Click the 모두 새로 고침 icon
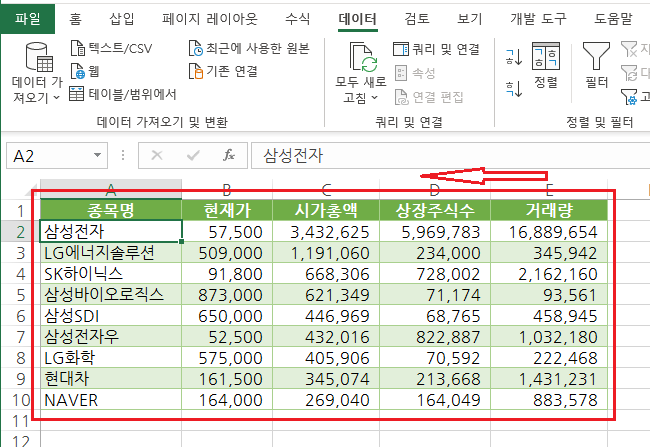 click(x=363, y=57)
